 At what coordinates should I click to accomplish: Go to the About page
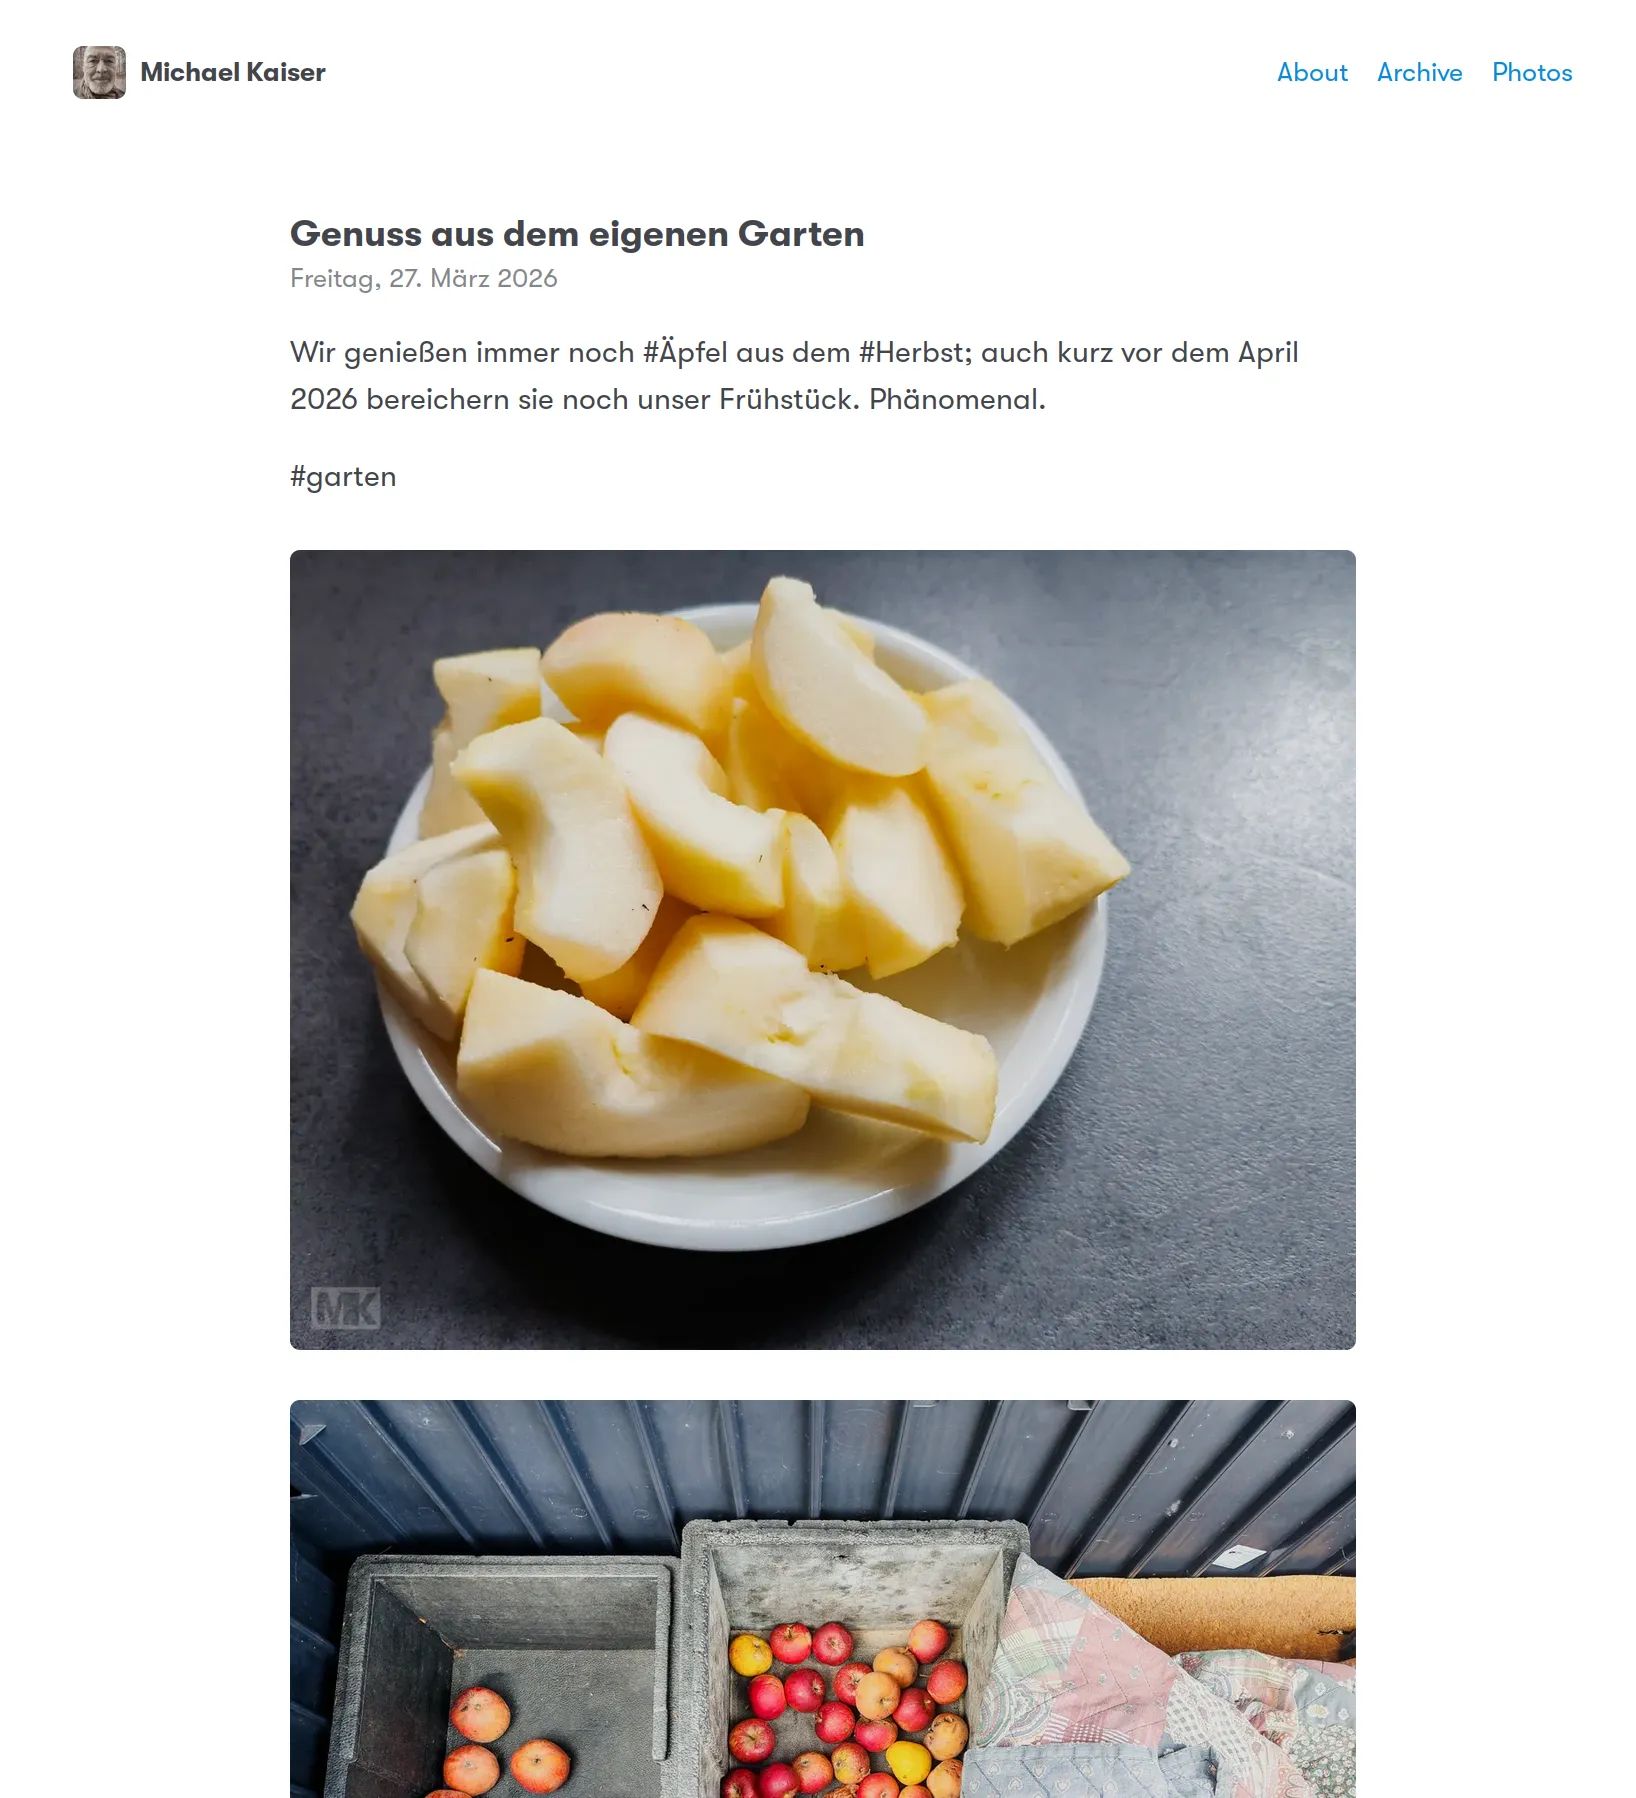(x=1312, y=72)
